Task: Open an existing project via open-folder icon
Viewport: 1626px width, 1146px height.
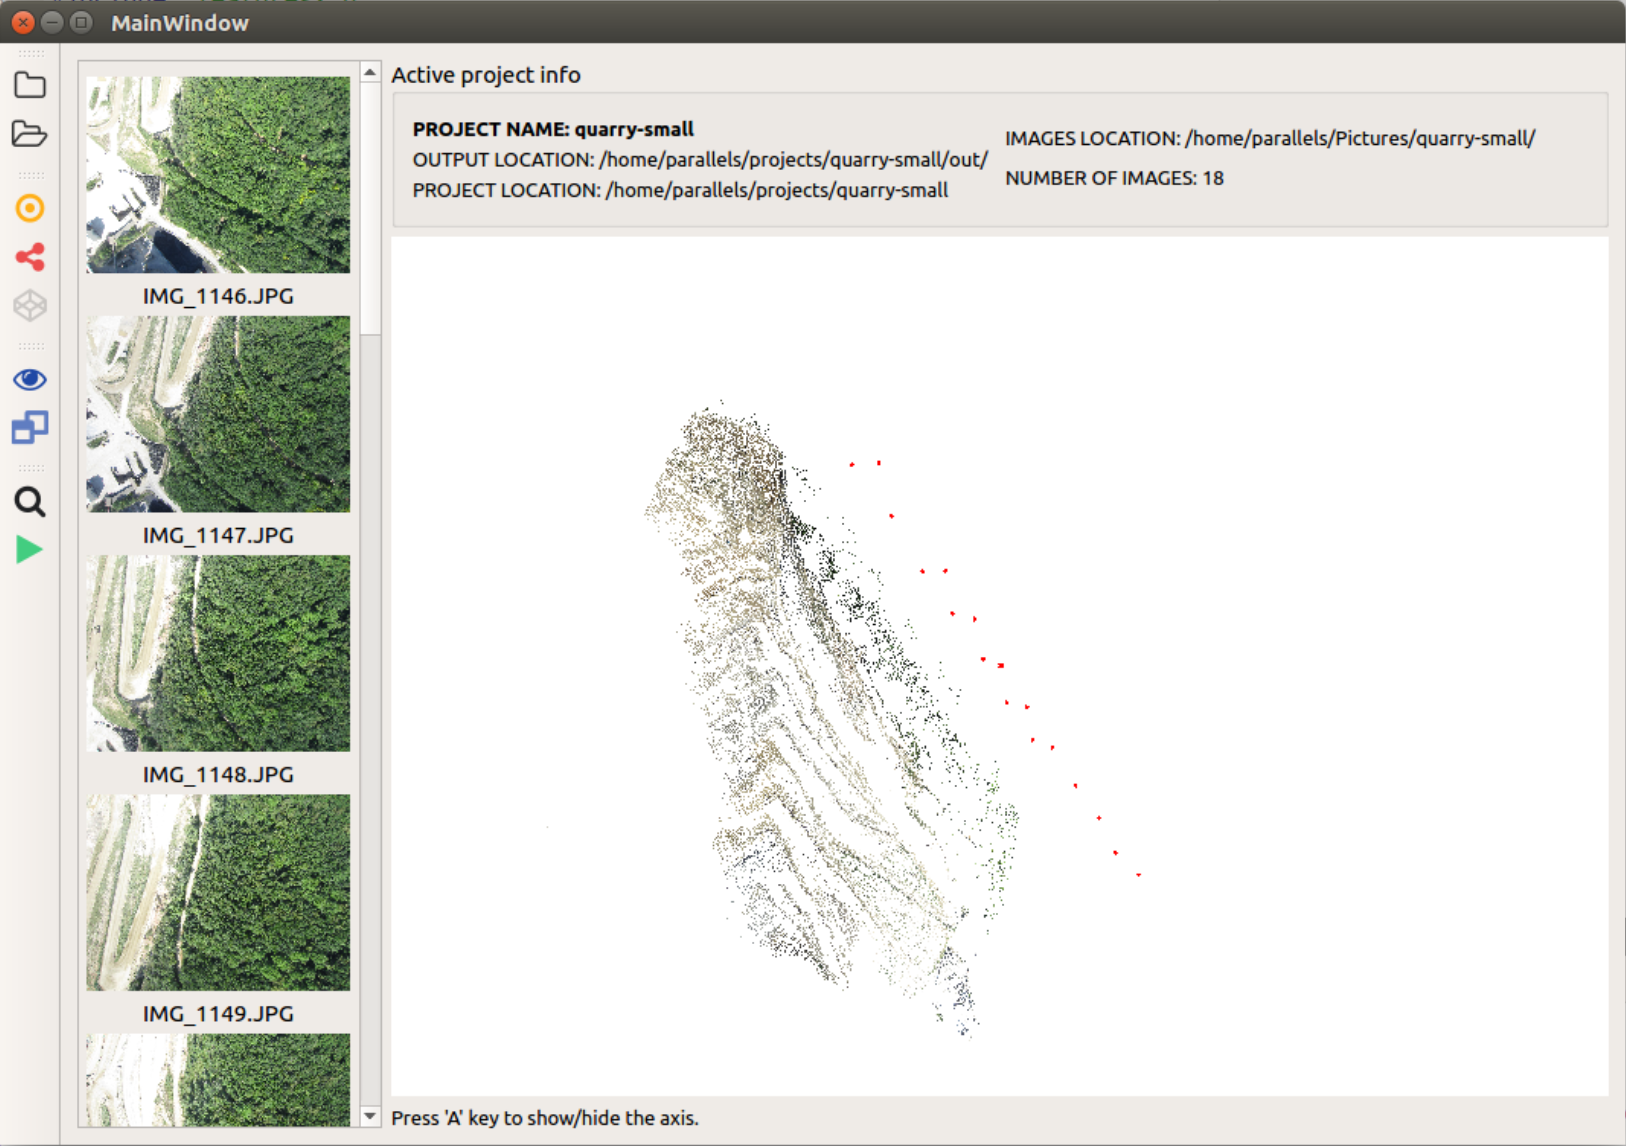Action: [x=30, y=134]
